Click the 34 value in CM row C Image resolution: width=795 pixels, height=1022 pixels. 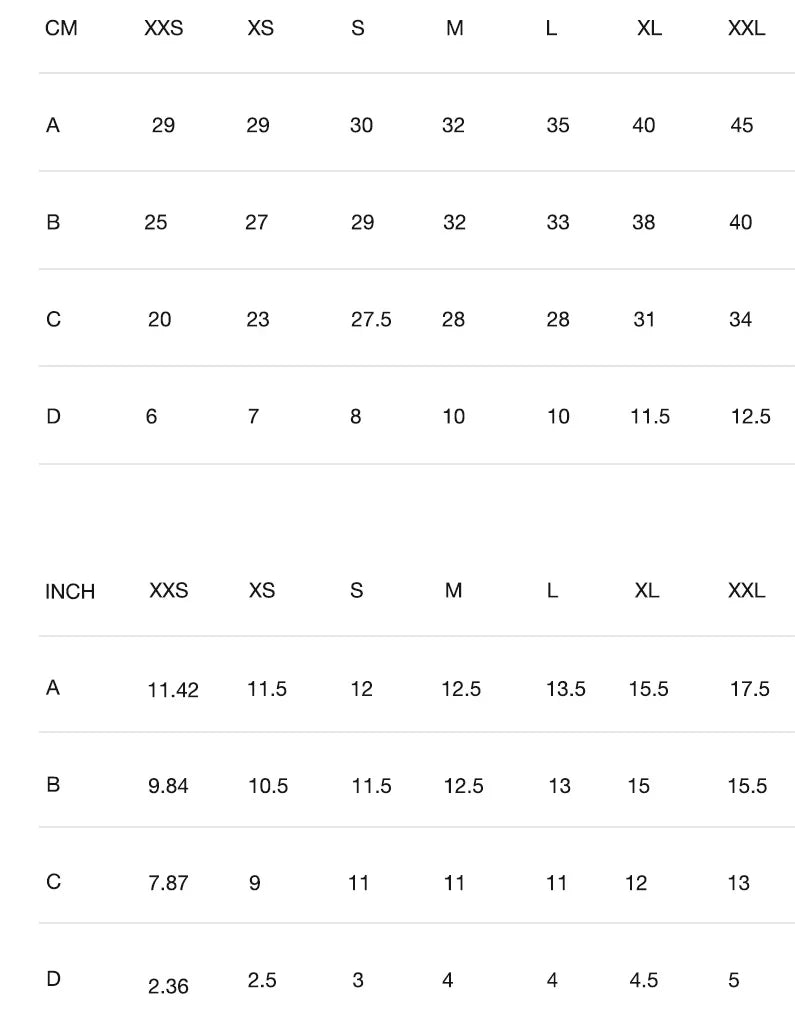[740, 320]
